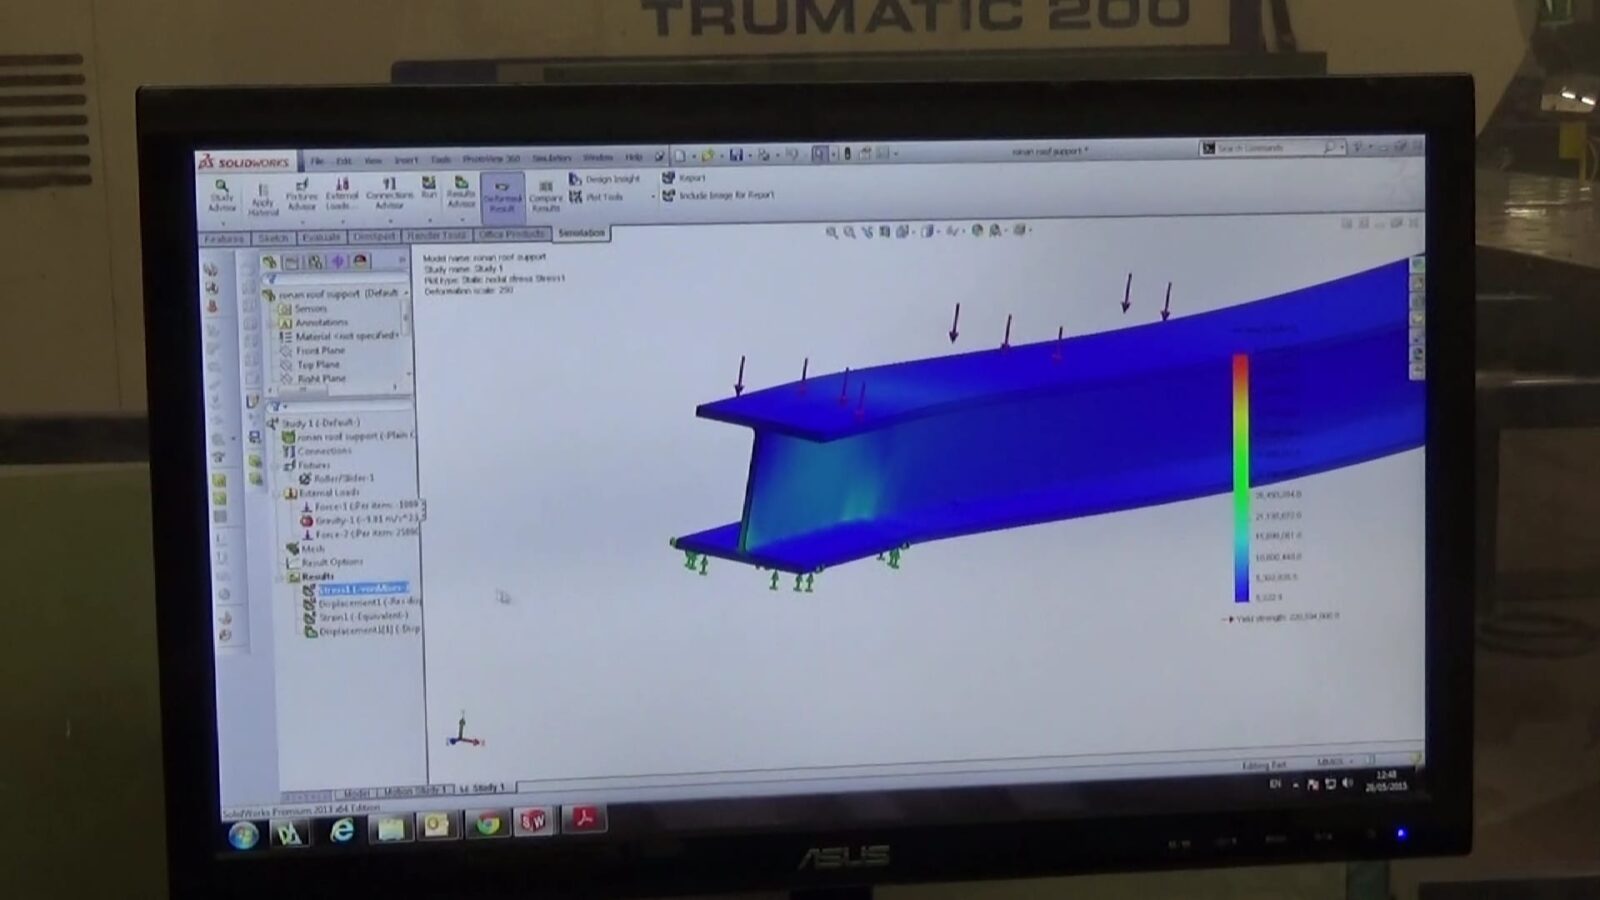Switch to the Sketch tab

273,239
